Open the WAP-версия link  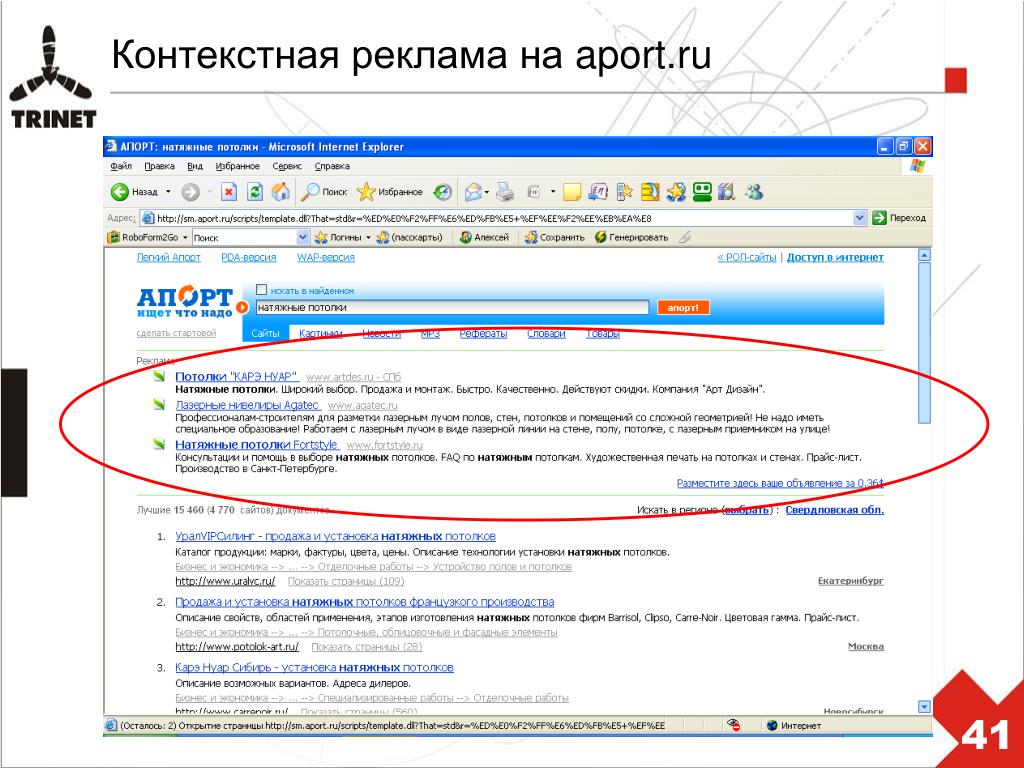[326, 257]
